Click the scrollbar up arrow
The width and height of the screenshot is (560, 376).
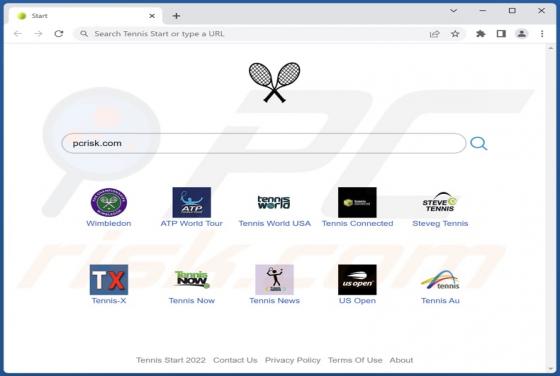point(550,48)
